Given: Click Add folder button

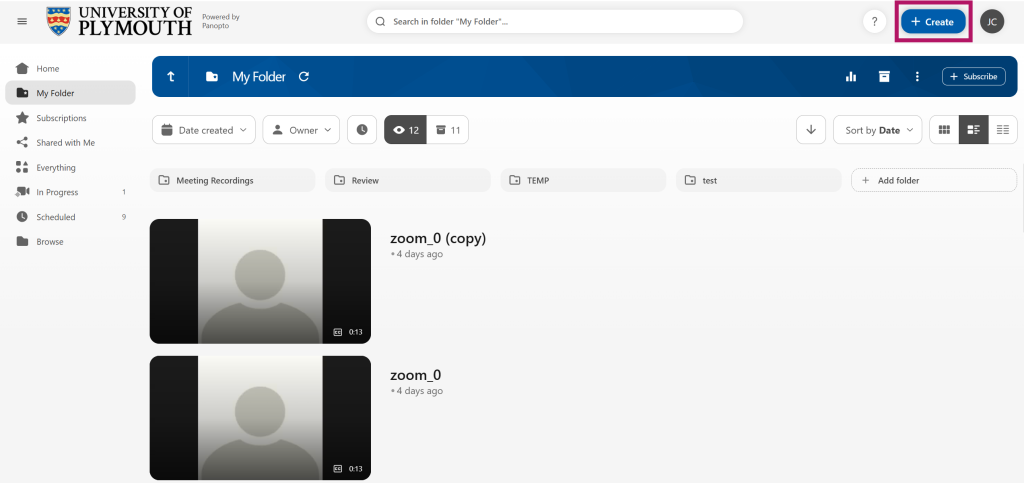Looking at the screenshot, I should coord(934,180).
